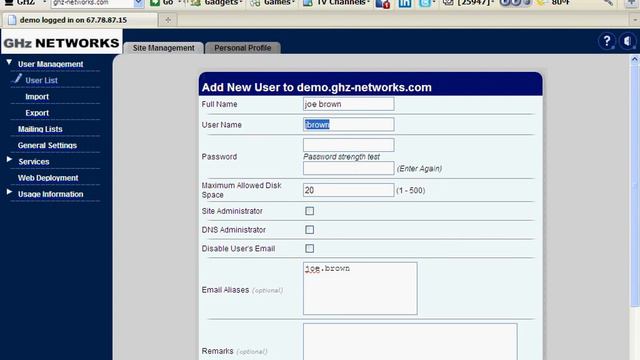Enable the DNS Administrator checkbox
Screen dimensions: 640x360
309,230
